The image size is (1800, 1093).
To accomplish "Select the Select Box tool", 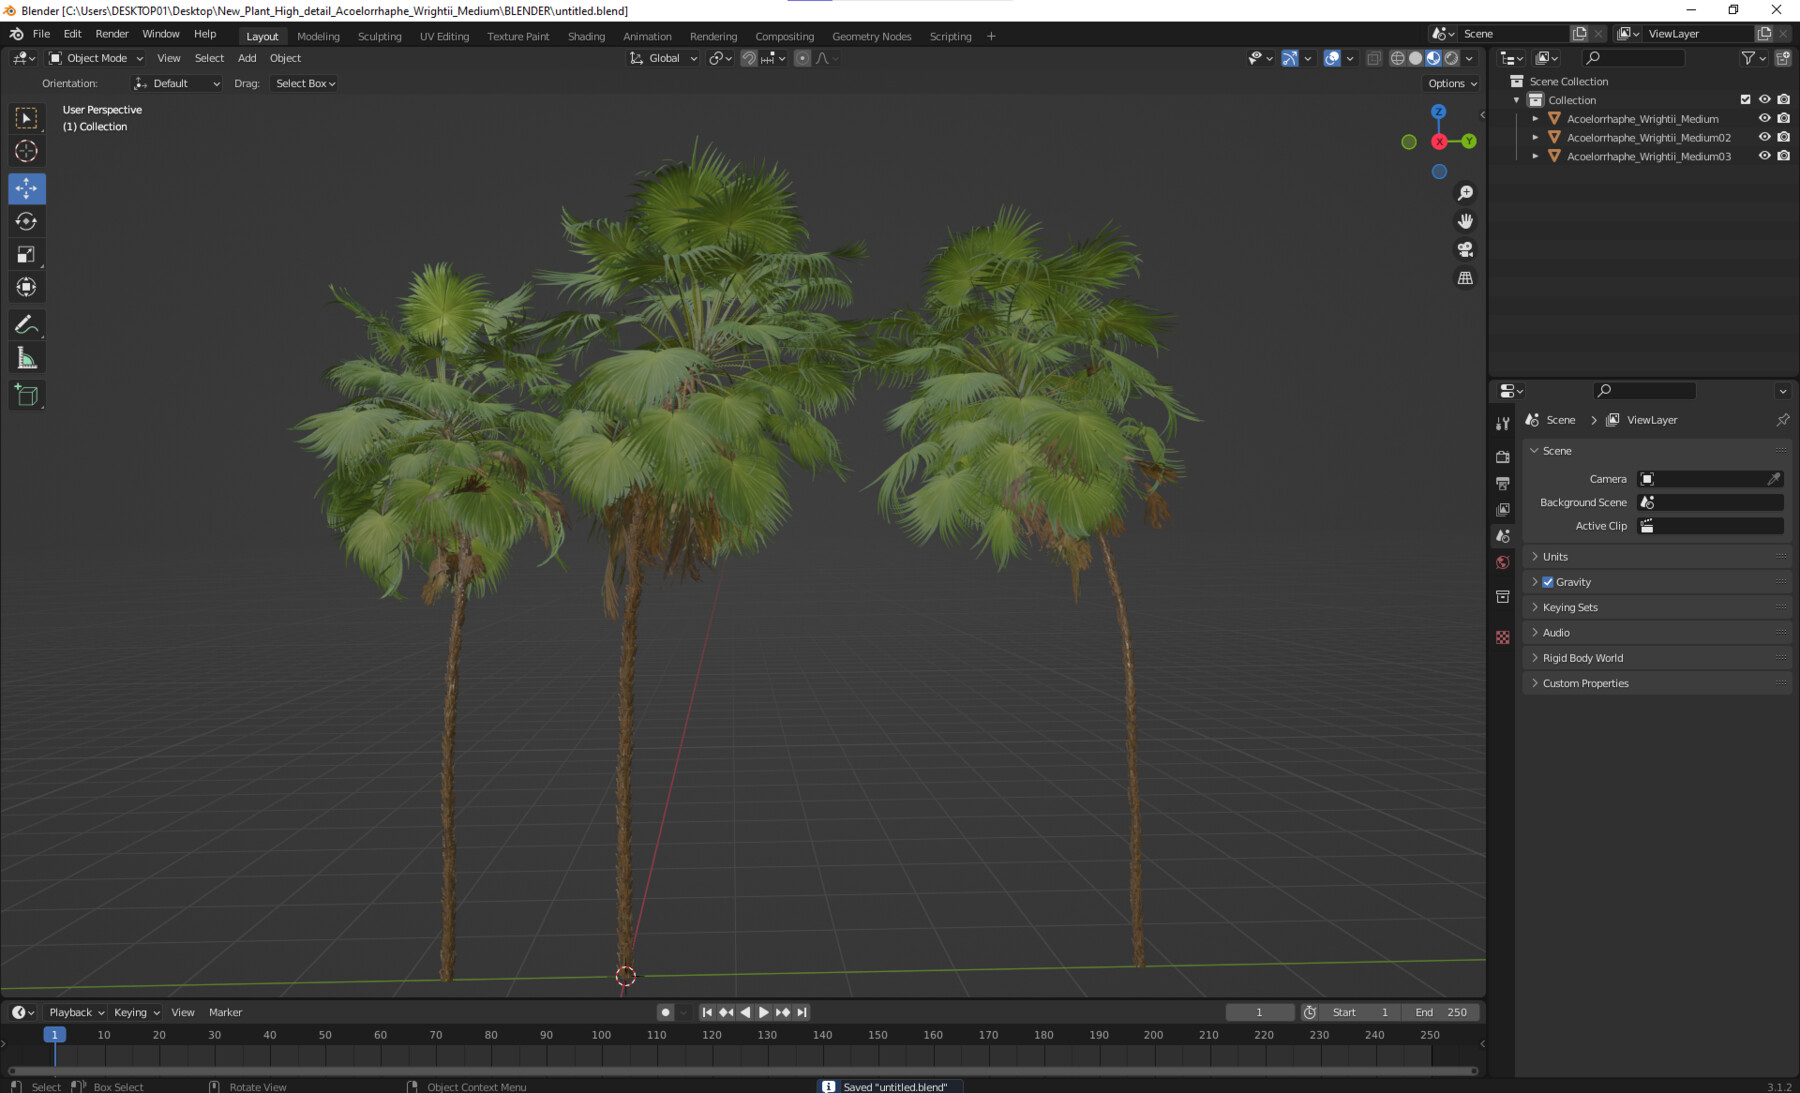I will (27, 118).
